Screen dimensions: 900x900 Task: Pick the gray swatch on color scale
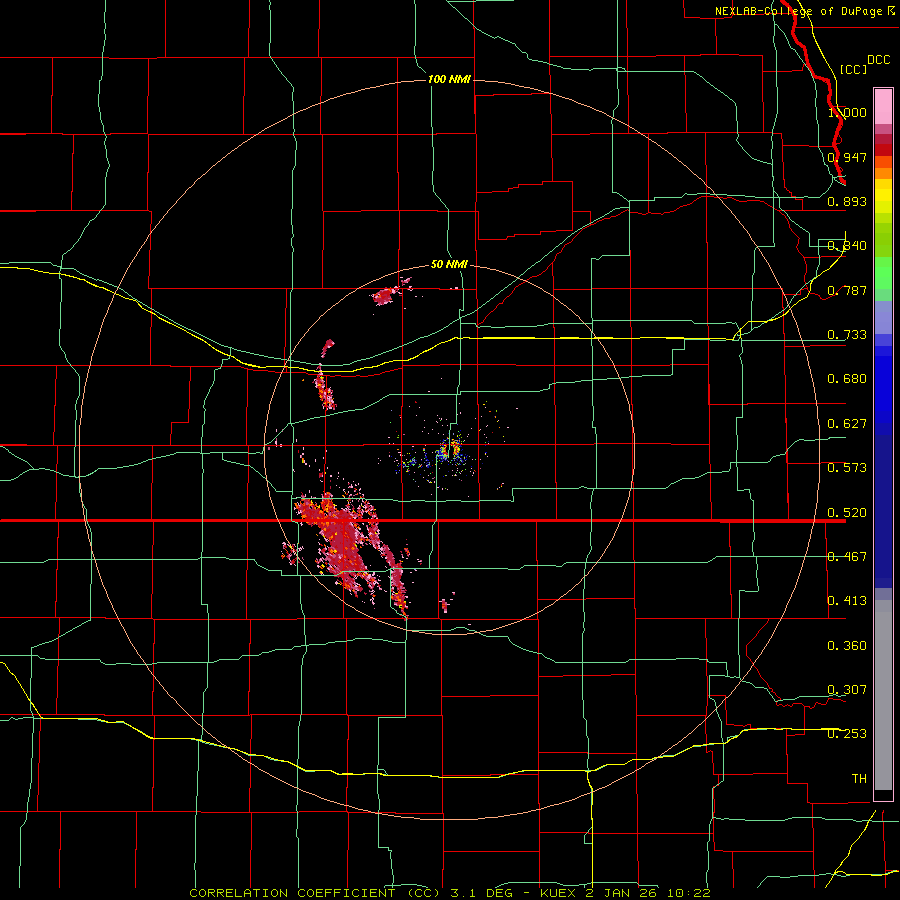[883, 695]
